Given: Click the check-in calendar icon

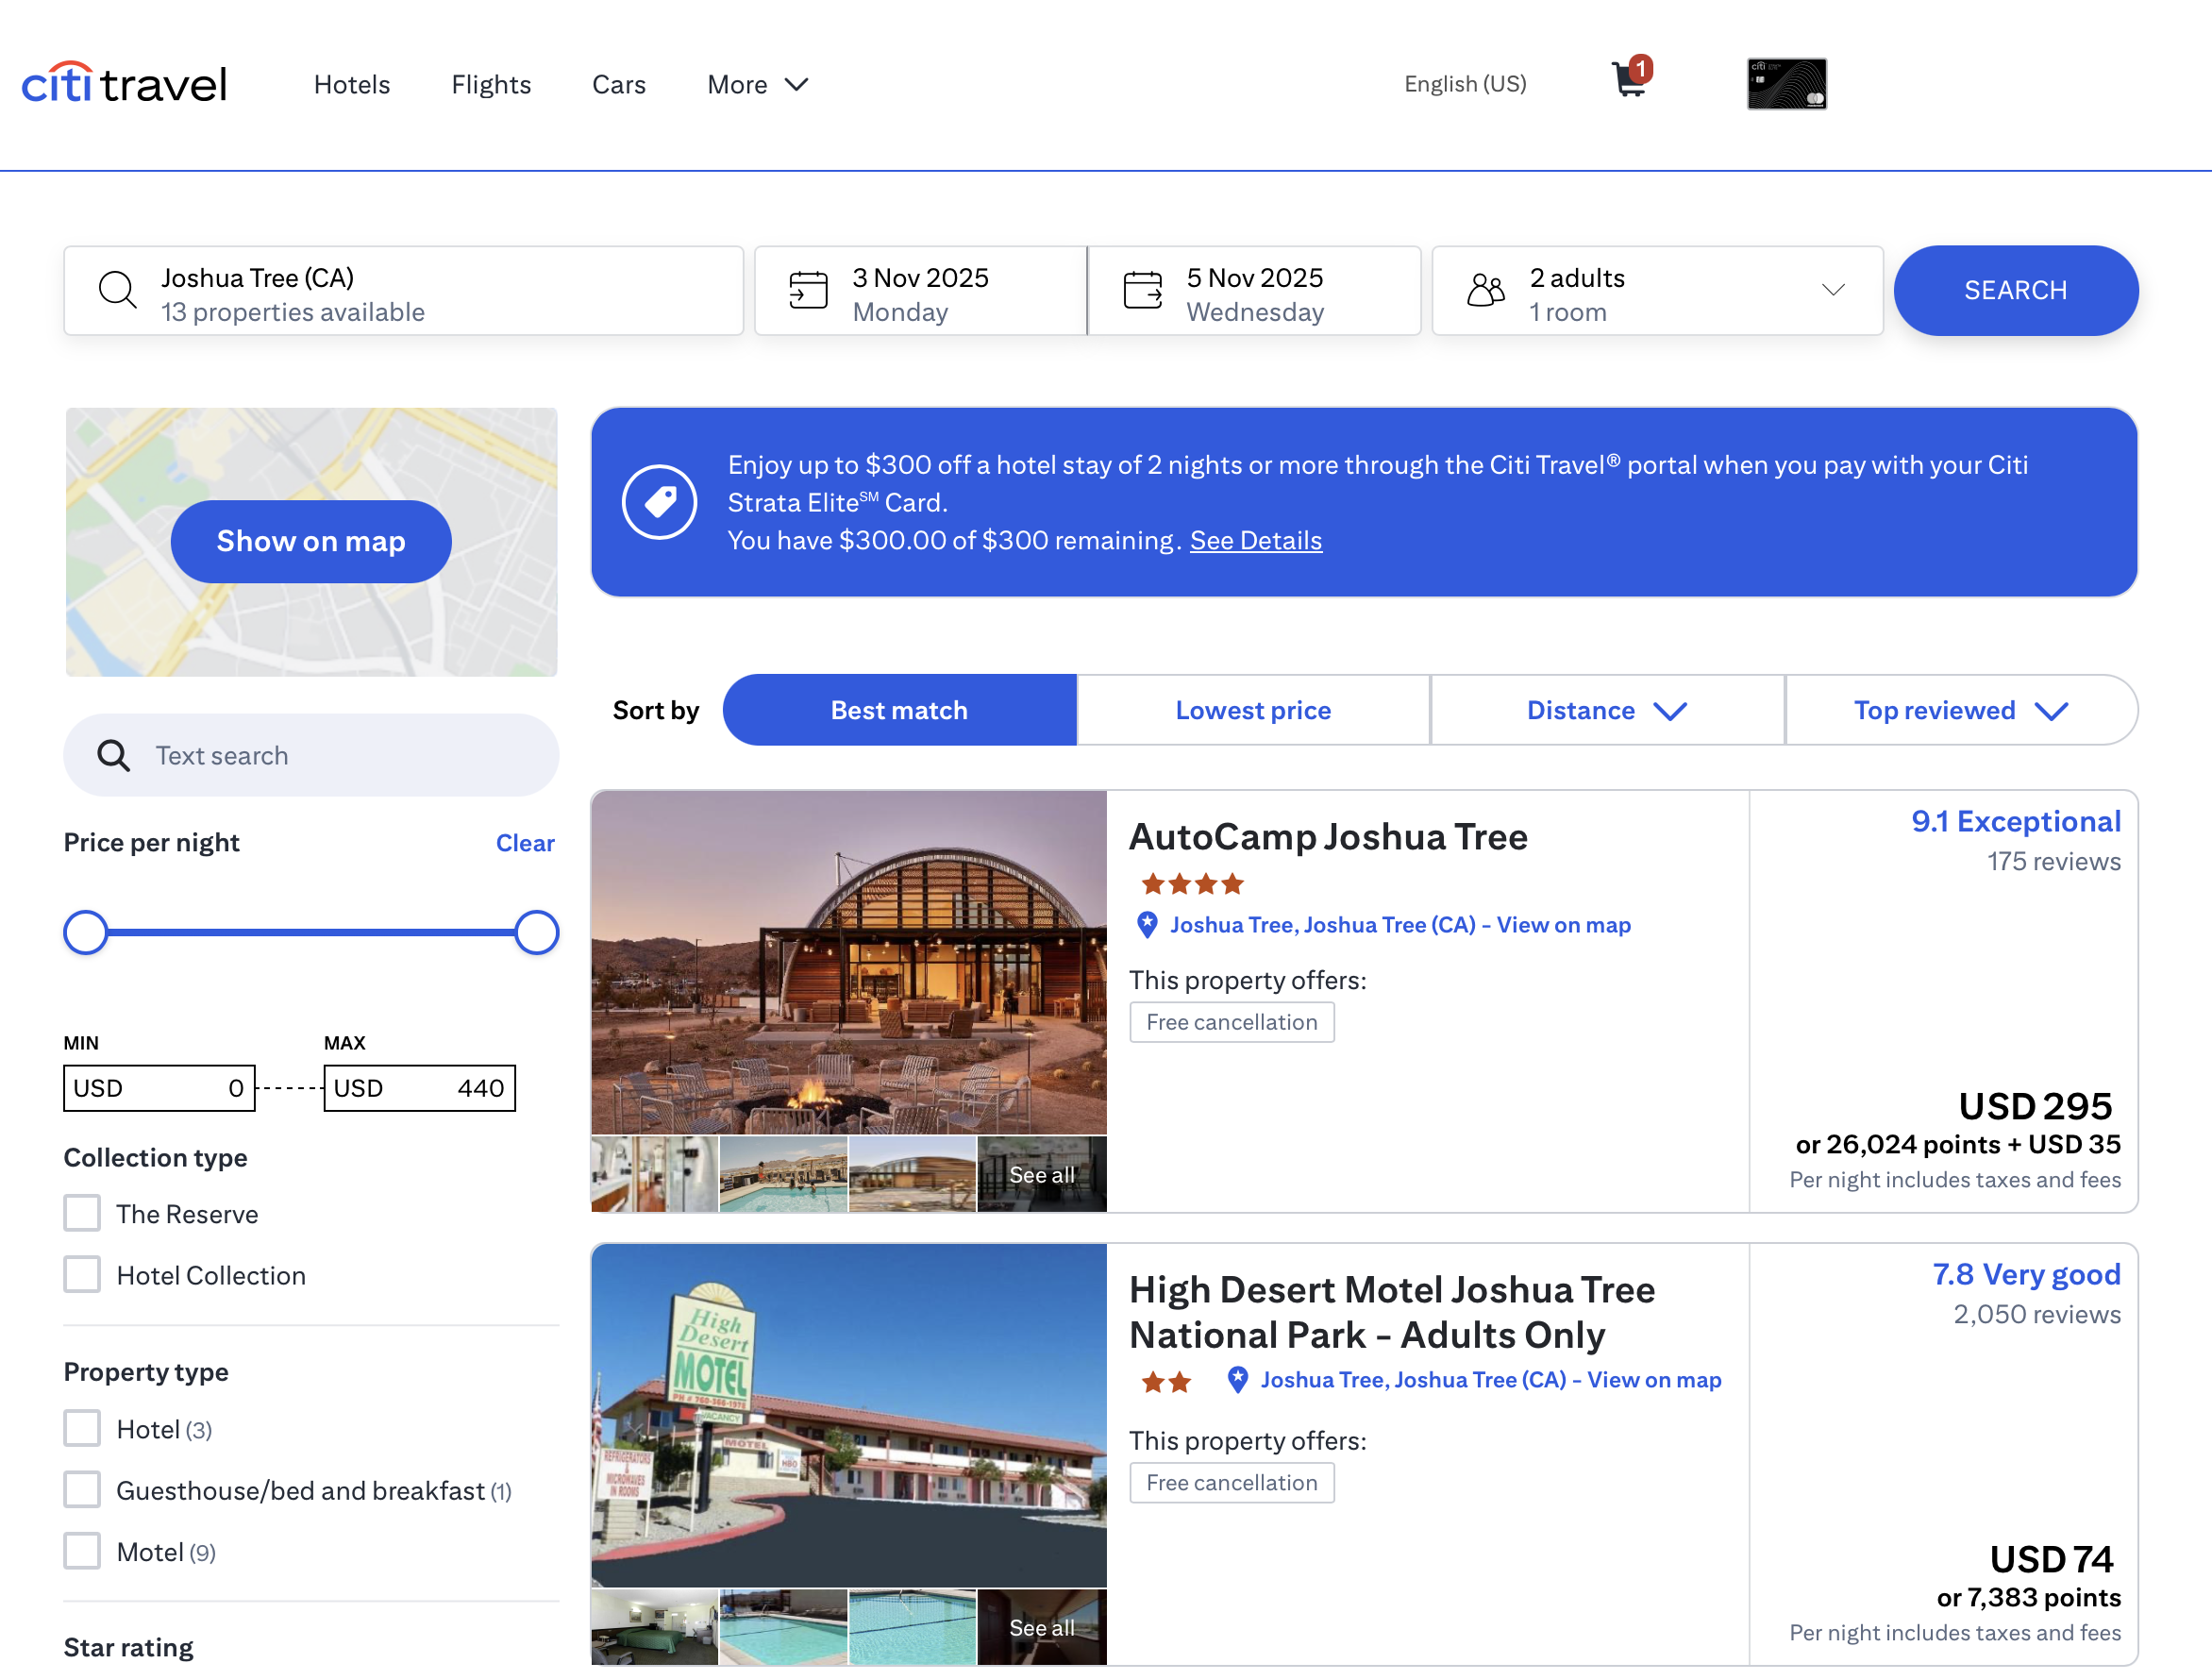Looking at the screenshot, I should click(x=808, y=290).
